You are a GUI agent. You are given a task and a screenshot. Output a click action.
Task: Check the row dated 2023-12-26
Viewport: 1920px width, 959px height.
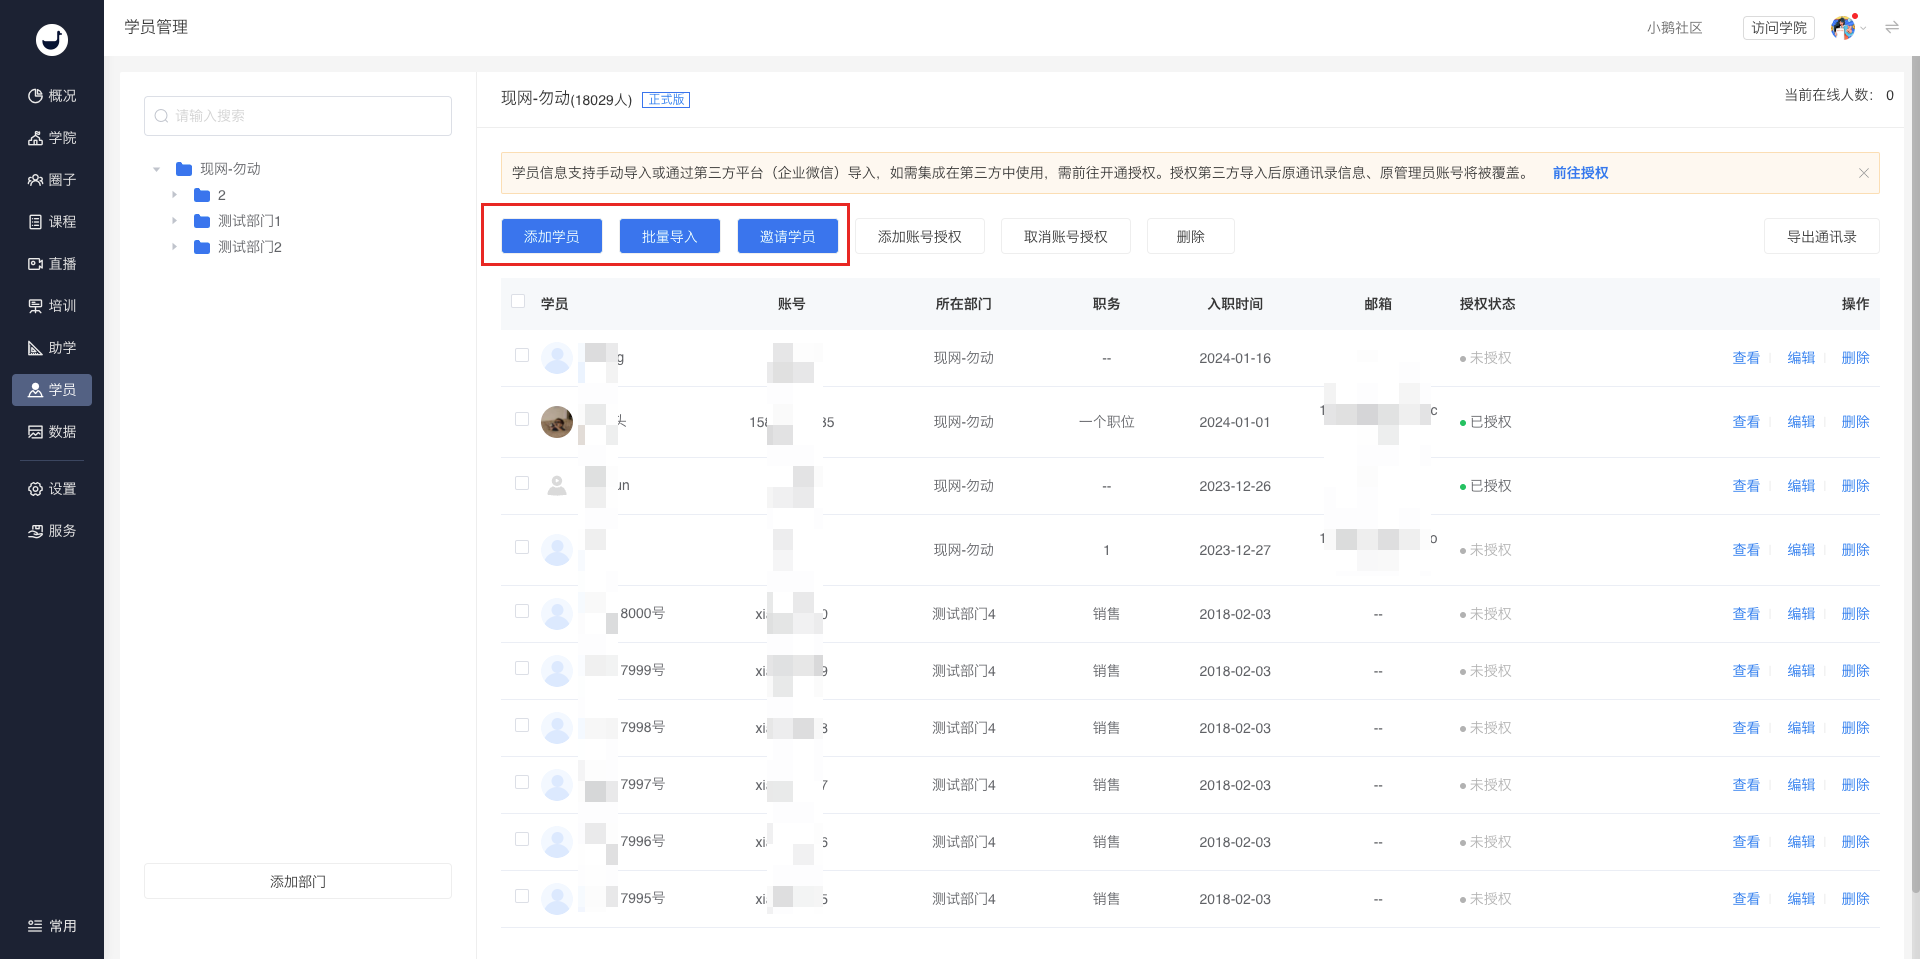click(522, 483)
